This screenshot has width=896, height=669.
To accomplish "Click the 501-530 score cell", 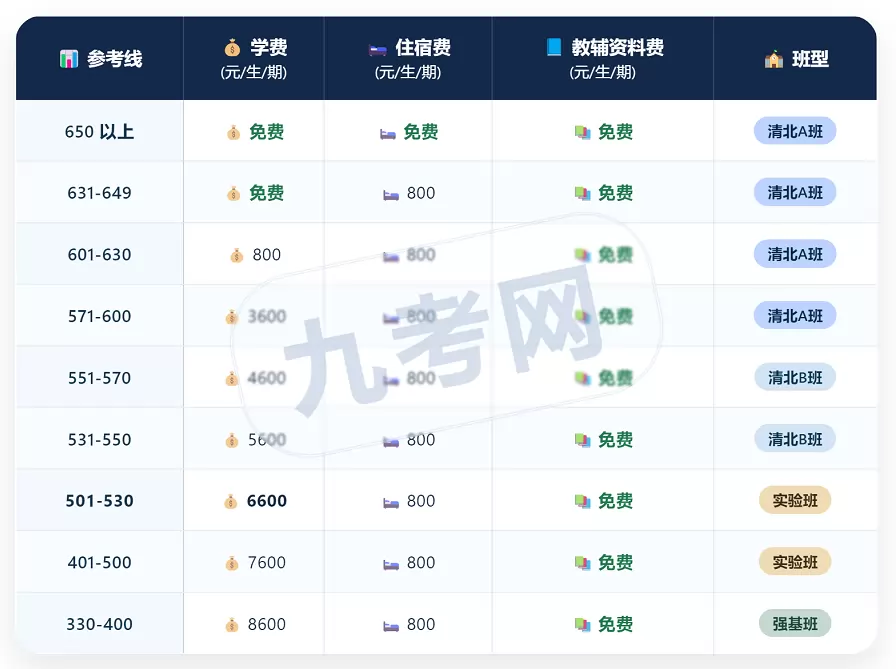I will 99,501.
